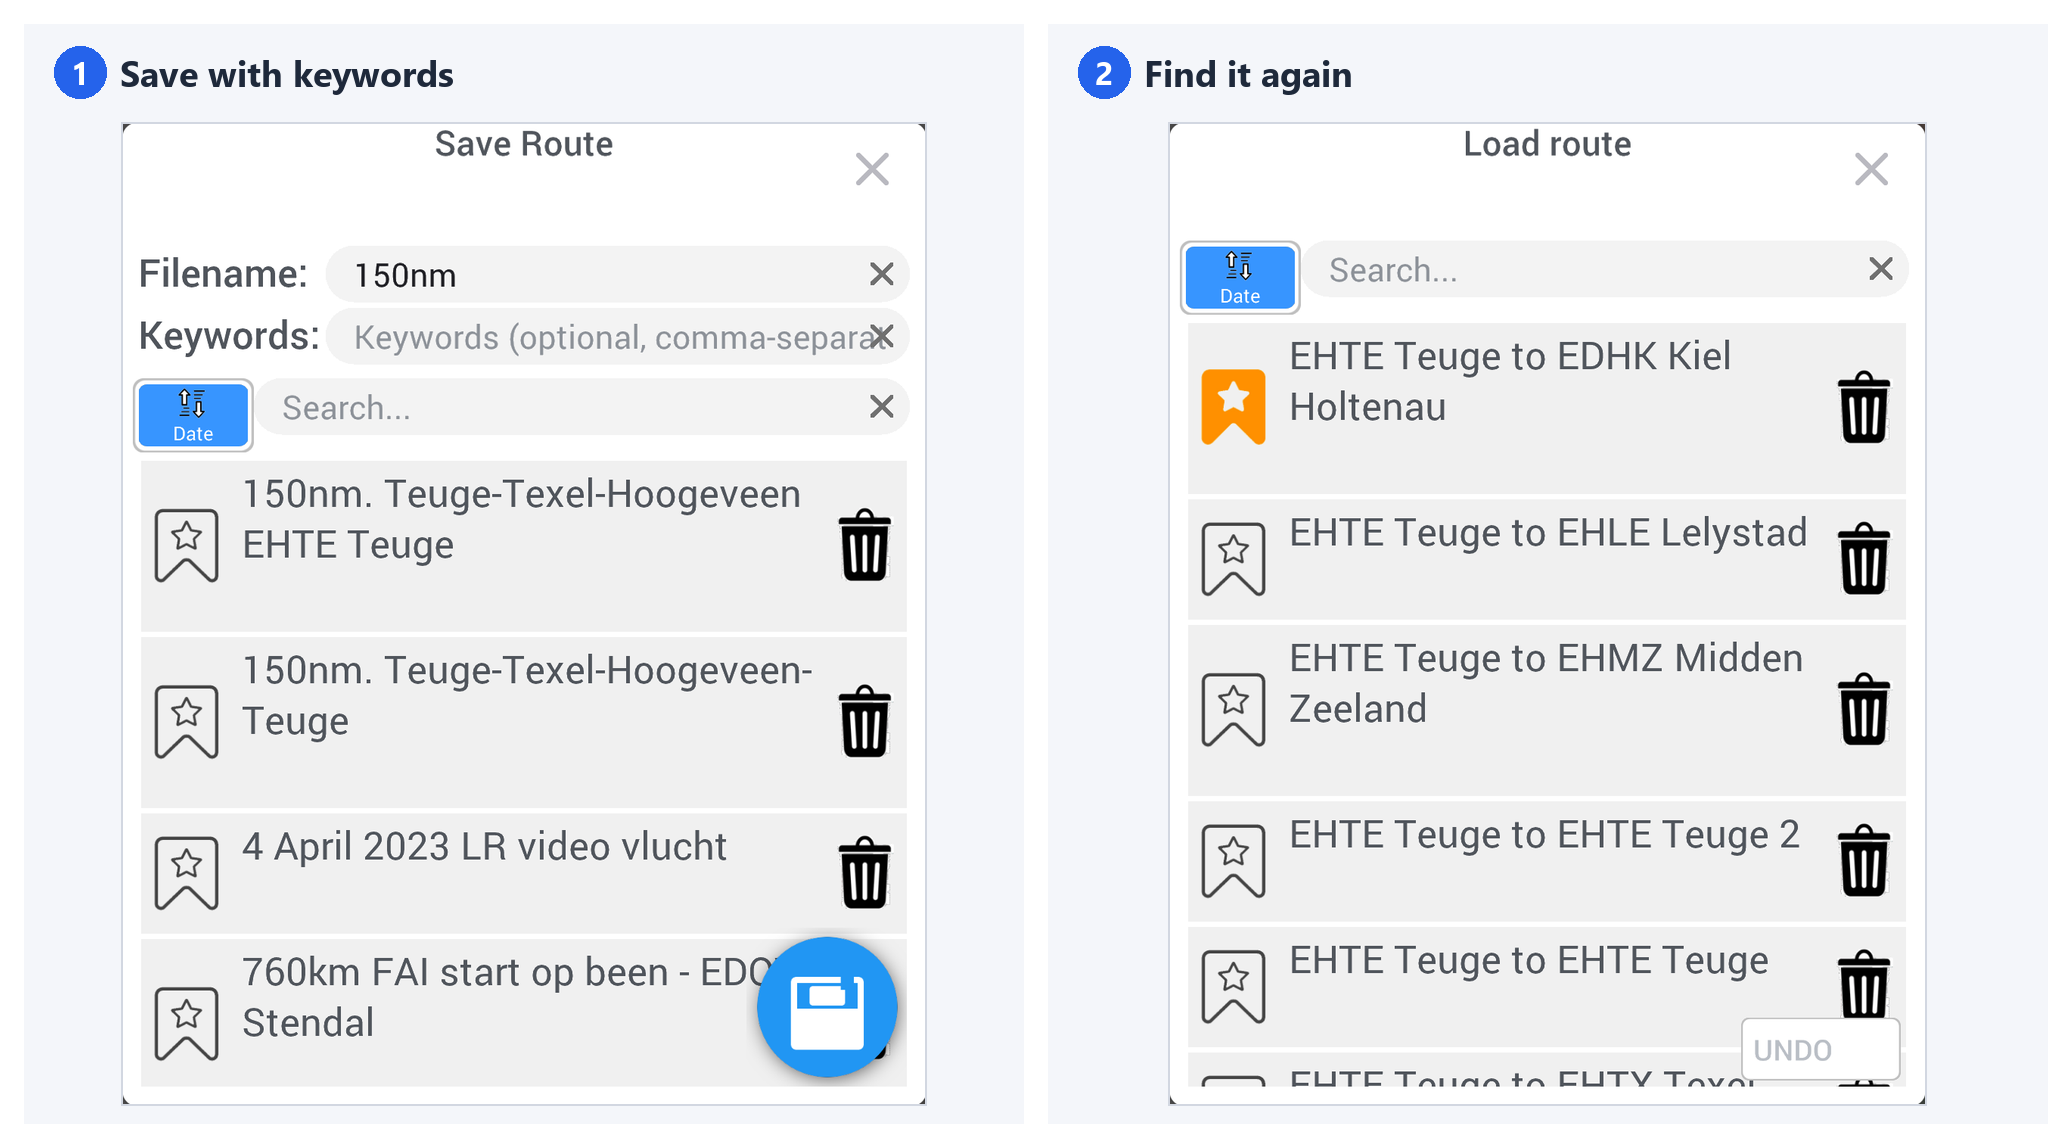Bookmark the route named exactly EHTE Teuge to EHTE Teuge
Image resolution: width=2072 pixels, height=1148 pixels.
1233,987
